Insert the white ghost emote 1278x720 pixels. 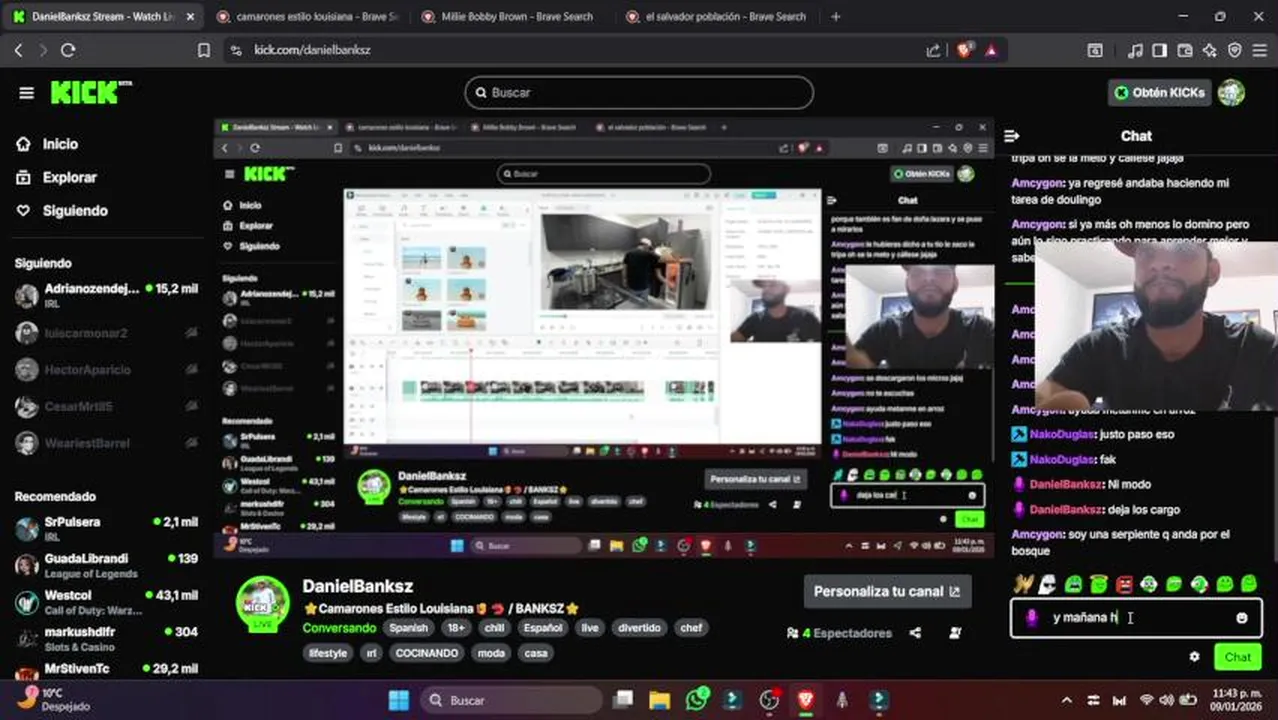[1047, 584]
